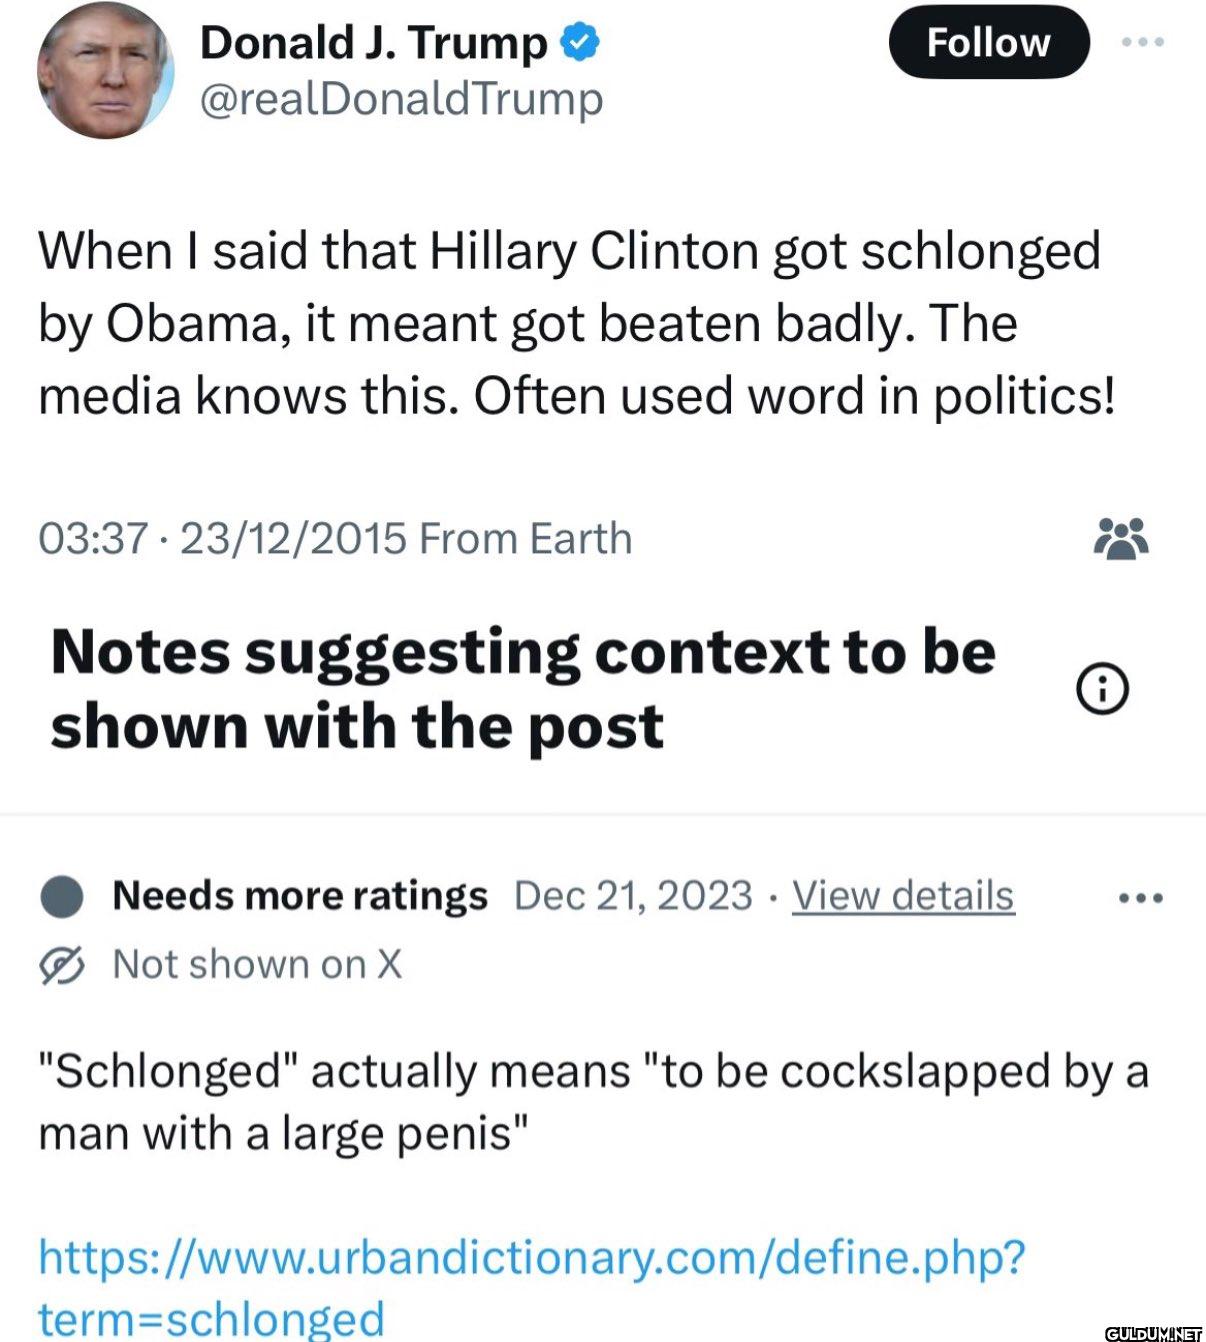1206x1342 pixels.
Task: Expand the note's three-dot options menu
Action: point(1141,898)
